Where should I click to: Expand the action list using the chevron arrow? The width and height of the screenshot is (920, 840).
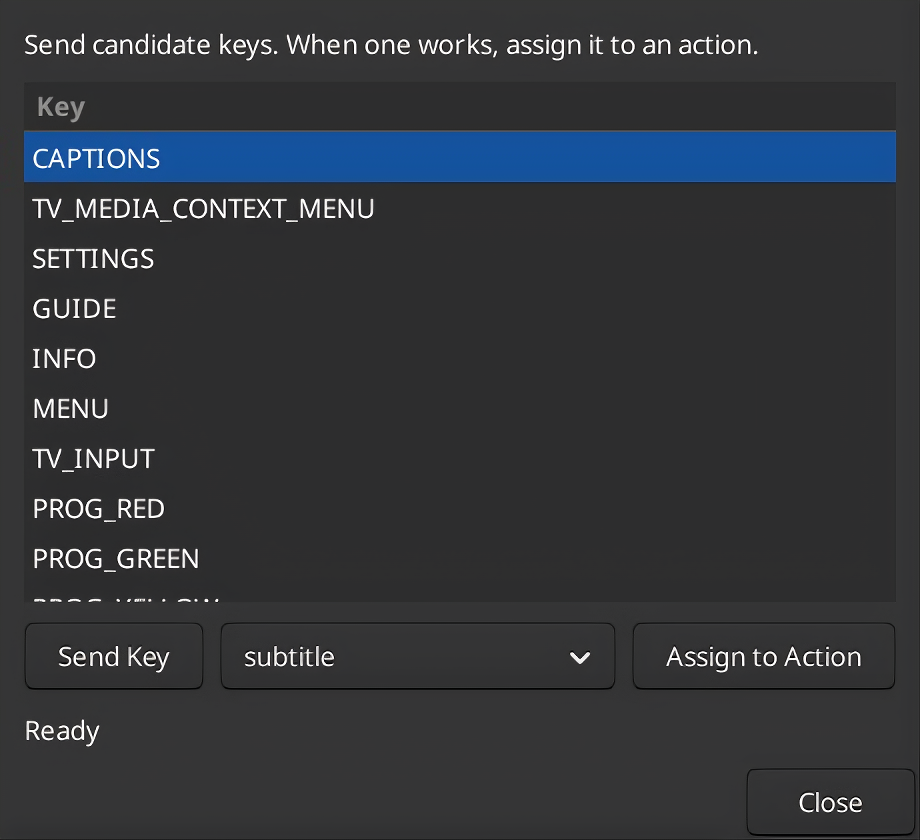(x=580, y=658)
